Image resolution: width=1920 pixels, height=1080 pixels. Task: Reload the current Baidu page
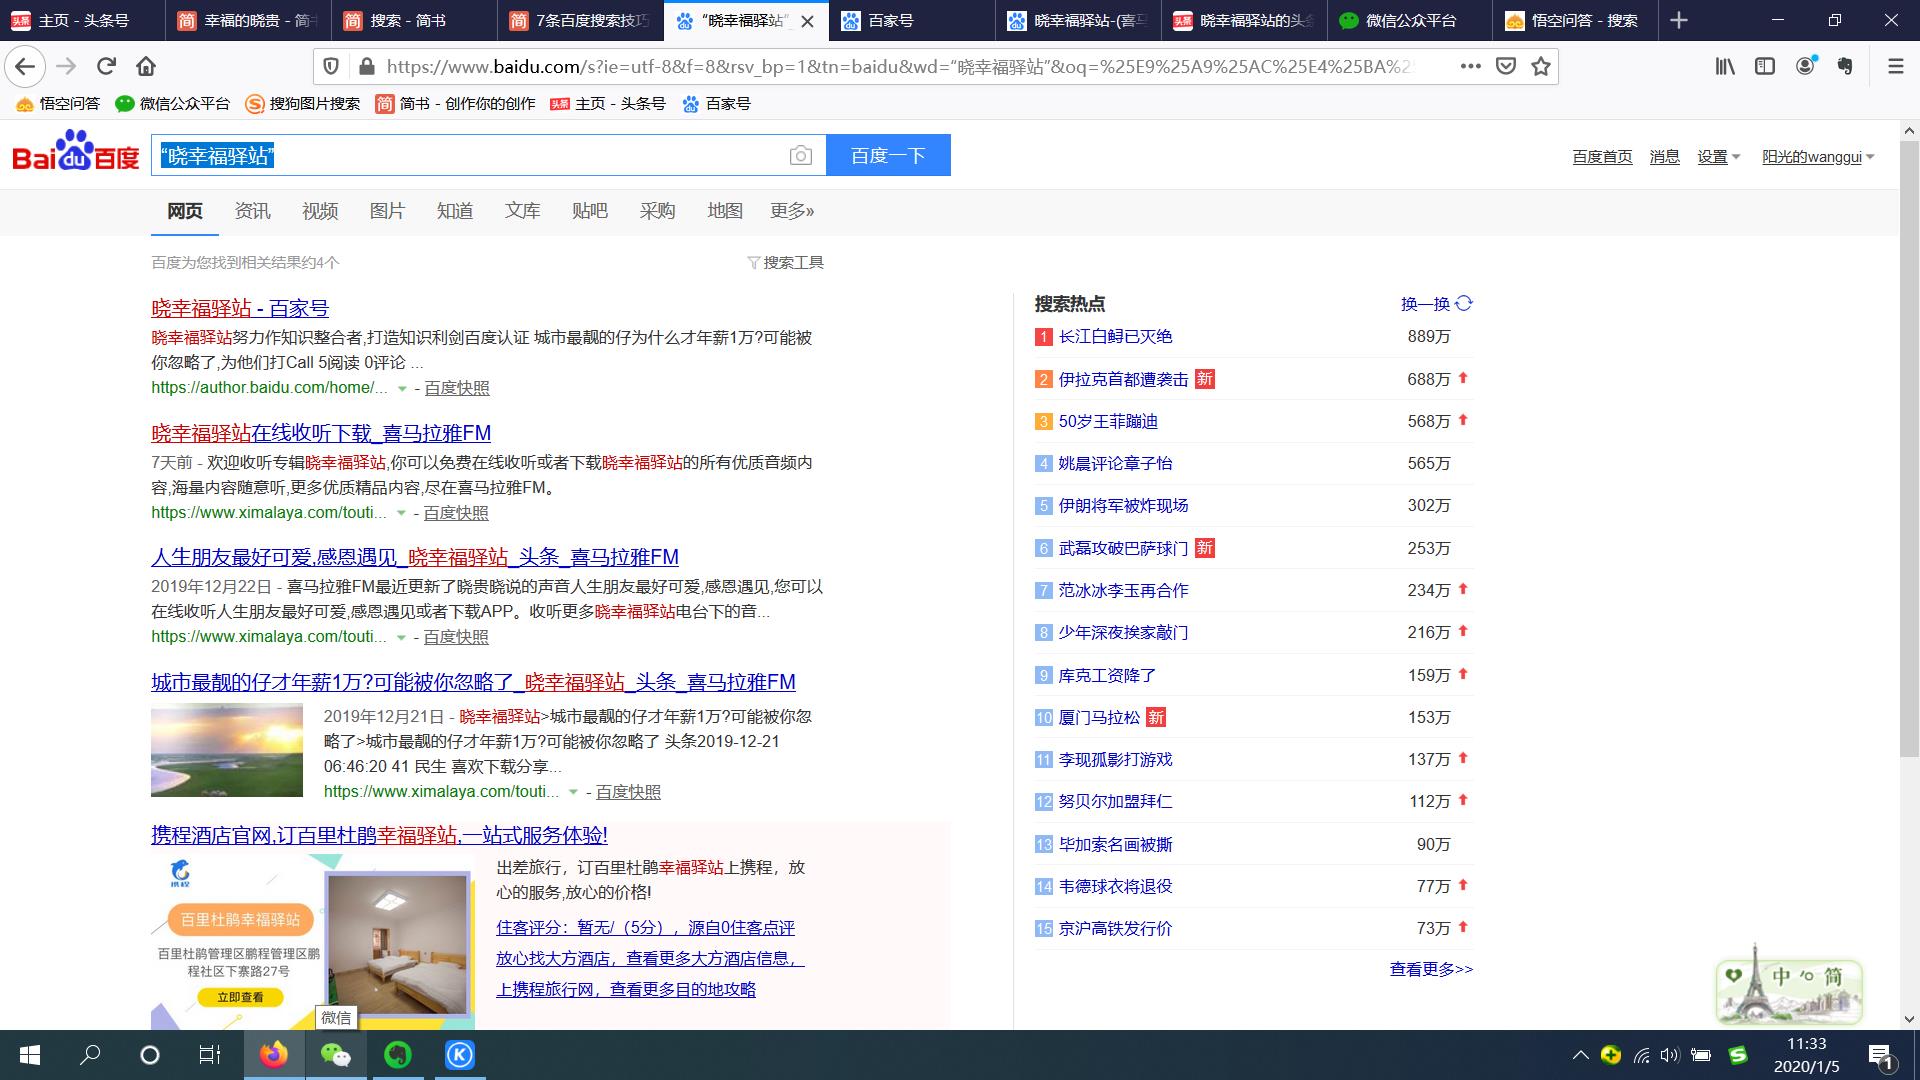pyautogui.click(x=106, y=67)
